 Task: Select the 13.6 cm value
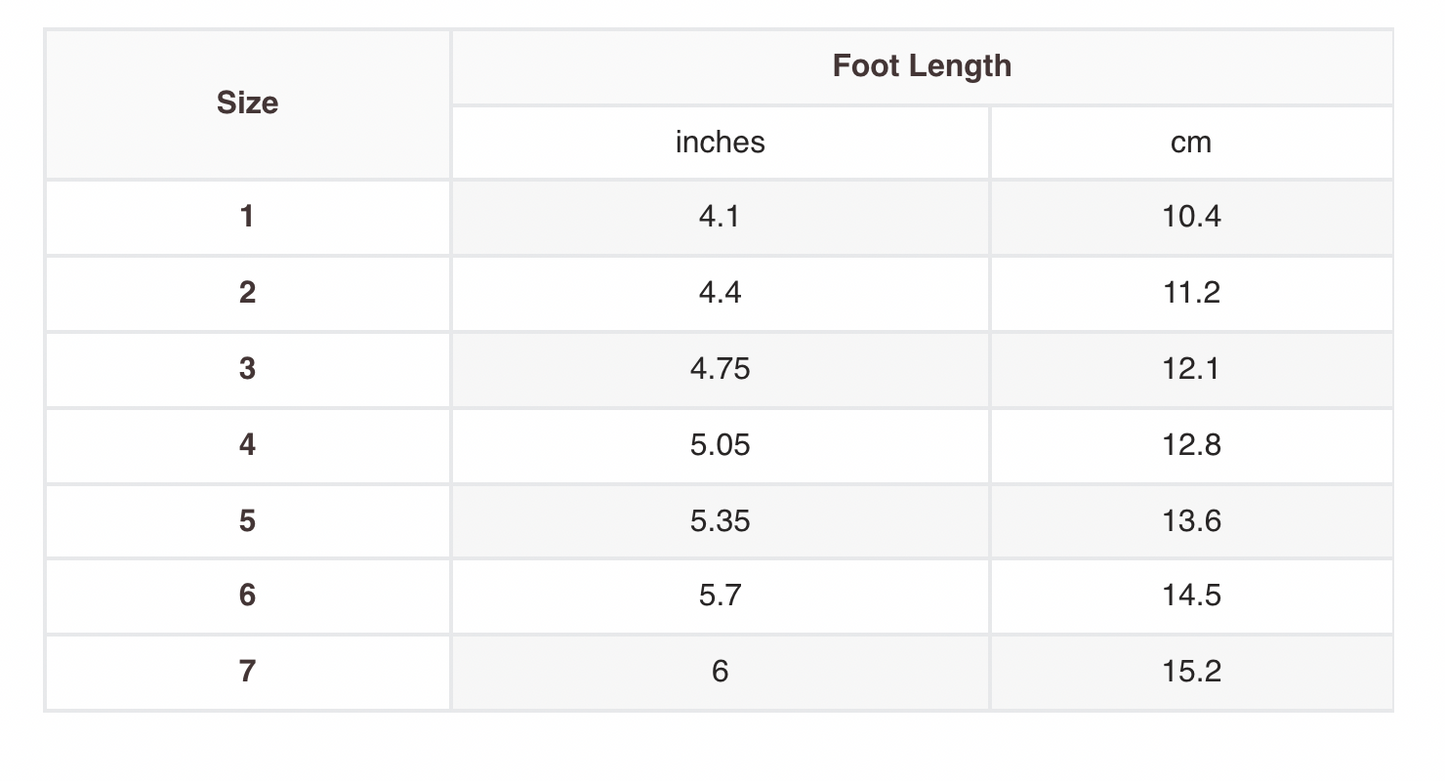(1191, 520)
